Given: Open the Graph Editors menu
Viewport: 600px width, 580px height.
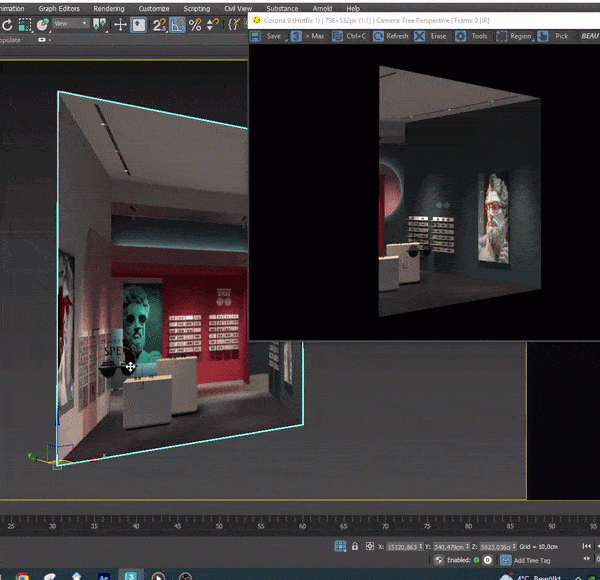Looking at the screenshot, I should click(x=61, y=8).
